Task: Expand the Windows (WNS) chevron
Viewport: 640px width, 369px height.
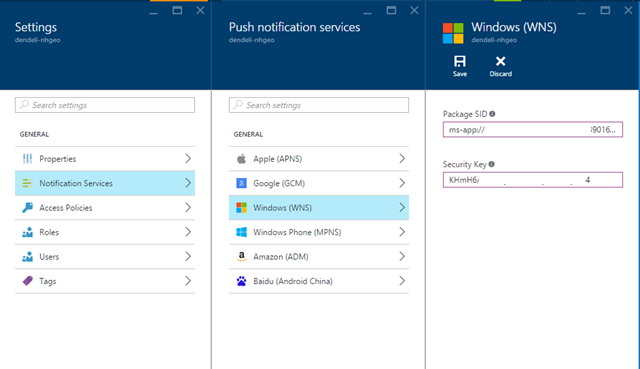Action: [402, 207]
